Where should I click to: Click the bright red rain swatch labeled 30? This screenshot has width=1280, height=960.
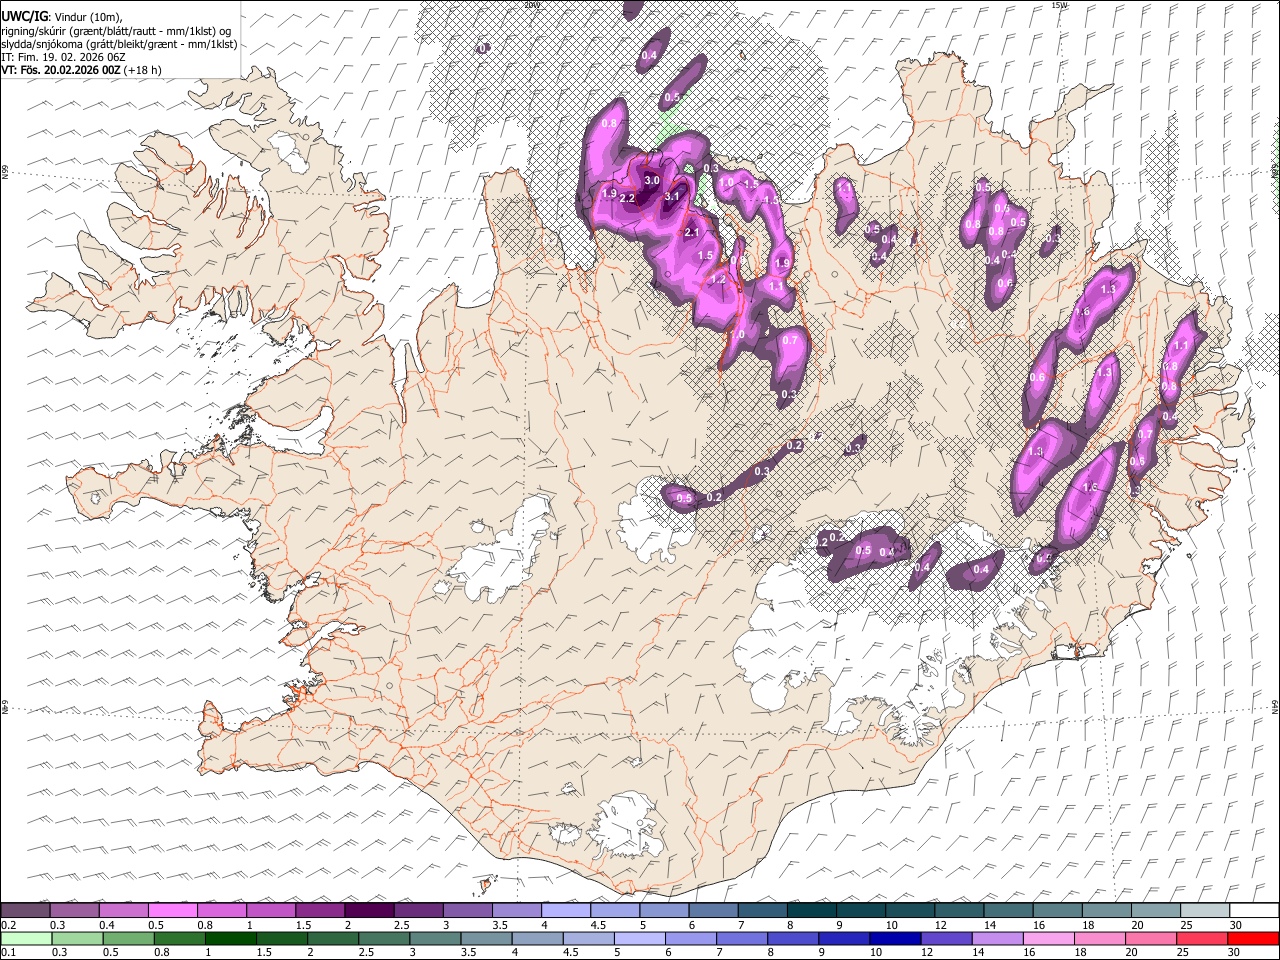[1252, 938]
